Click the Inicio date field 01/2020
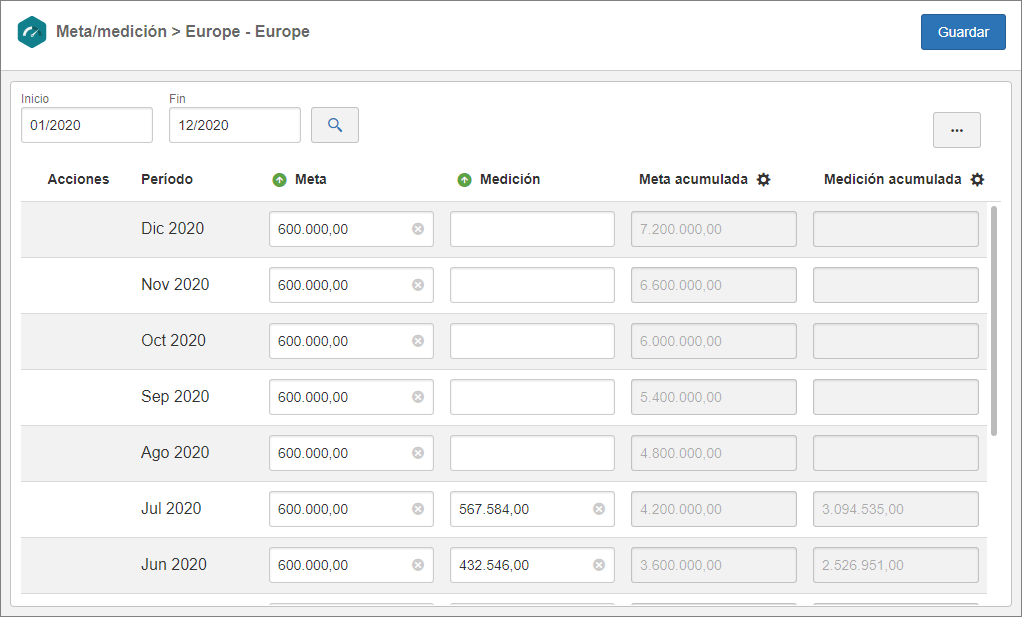Screen dimensions: 1022x617 click(87, 125)
